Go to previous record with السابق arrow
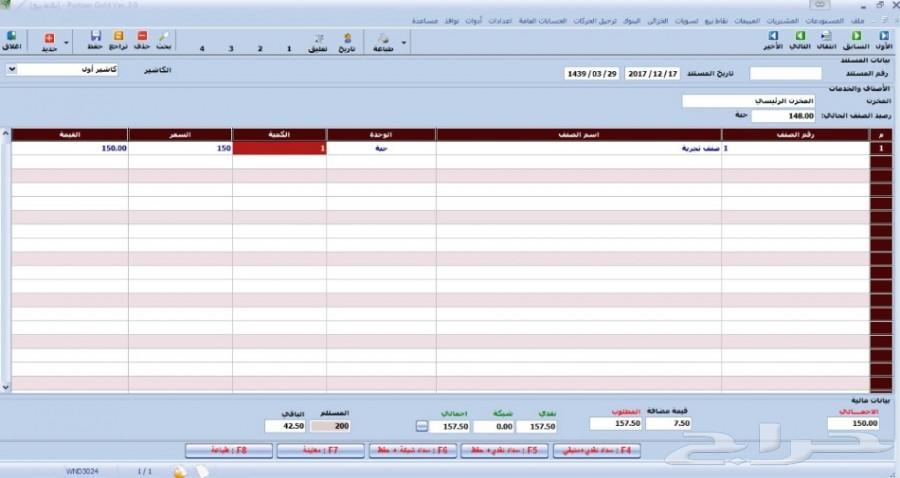 coord(856,41)
